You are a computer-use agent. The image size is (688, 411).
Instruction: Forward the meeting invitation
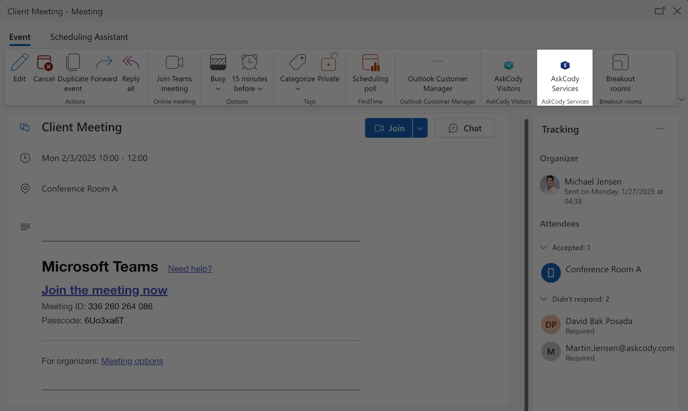click(x=104, y=68)
